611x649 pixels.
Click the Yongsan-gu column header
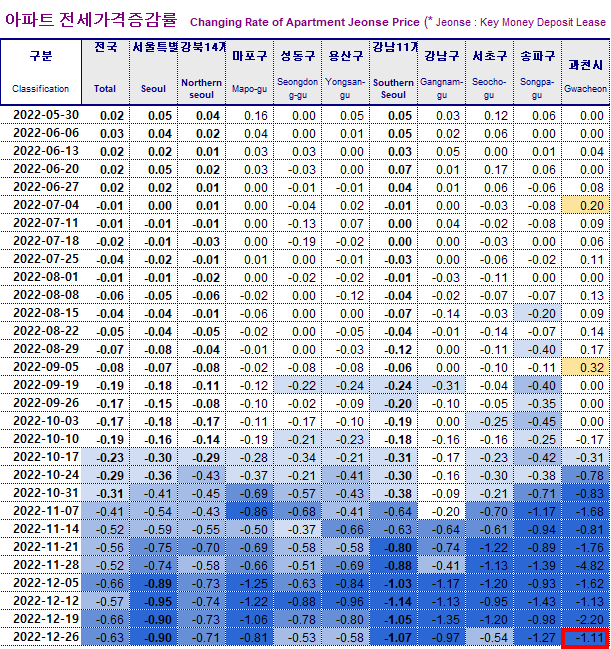point(346,72)
